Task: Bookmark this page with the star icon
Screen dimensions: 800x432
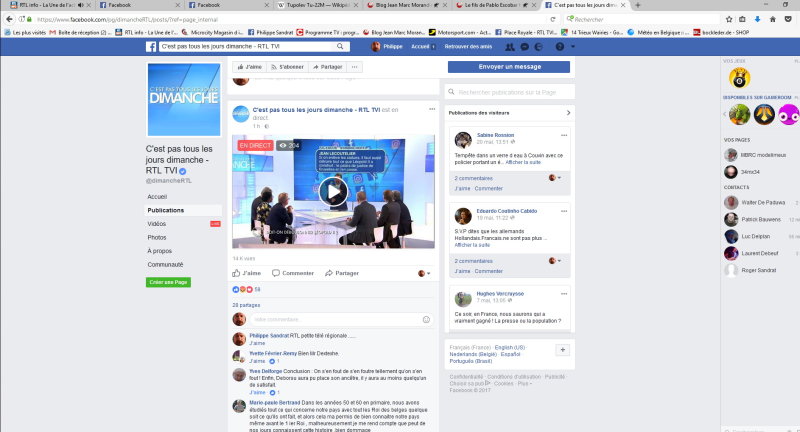Action: point(729,19)
